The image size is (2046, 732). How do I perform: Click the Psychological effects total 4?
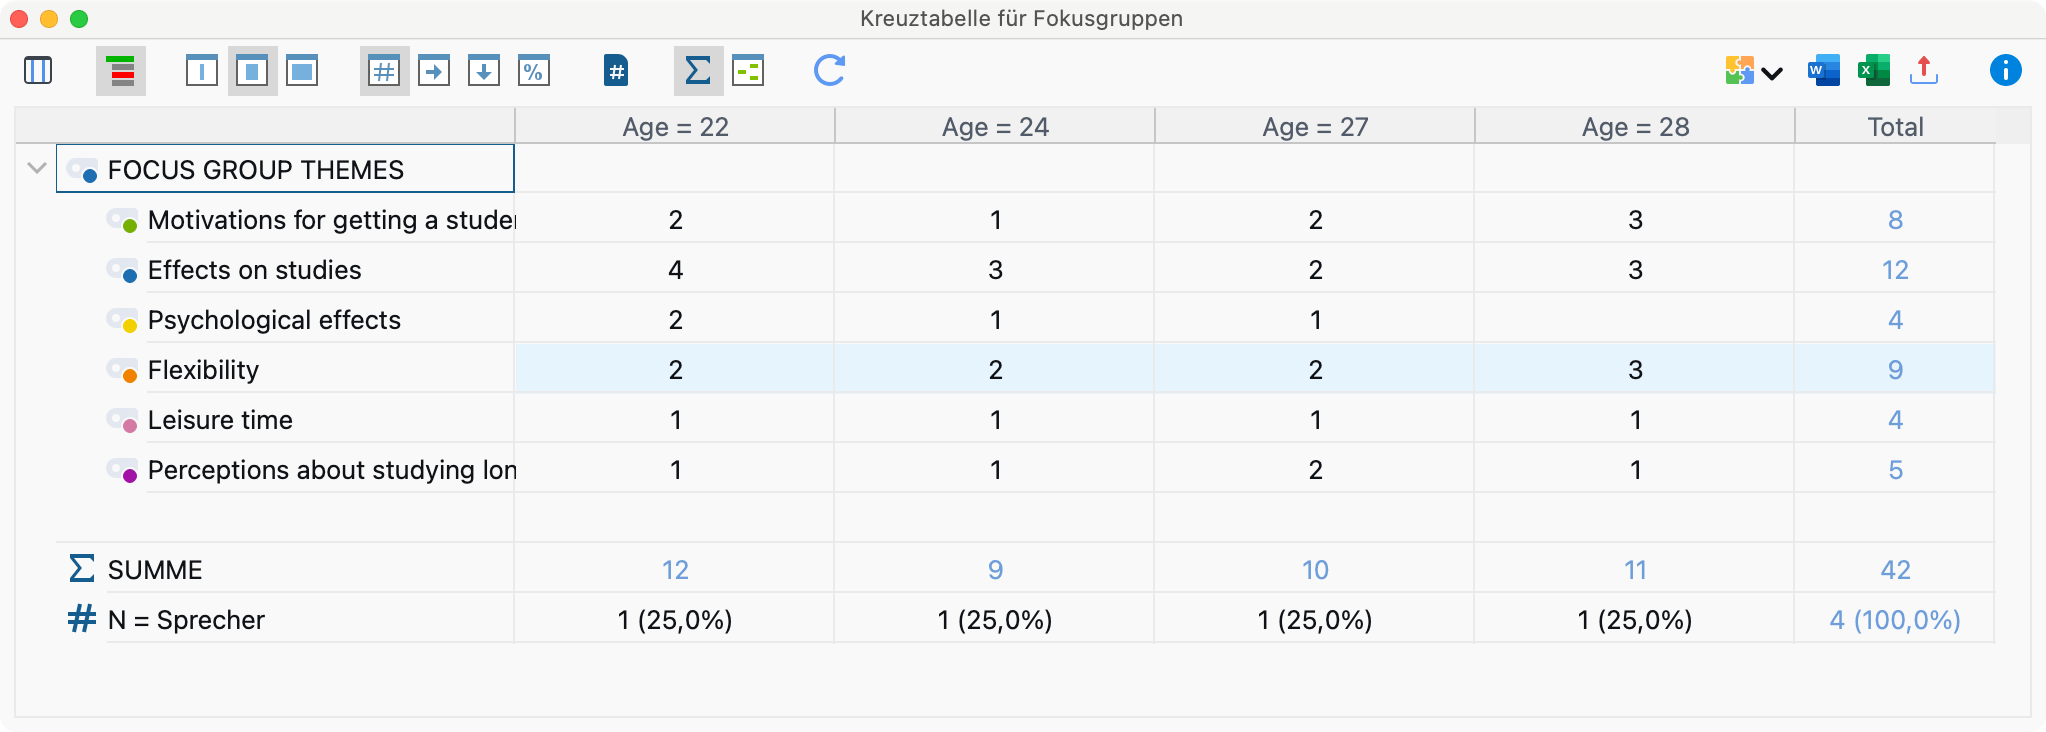[x=1895, y=320]
